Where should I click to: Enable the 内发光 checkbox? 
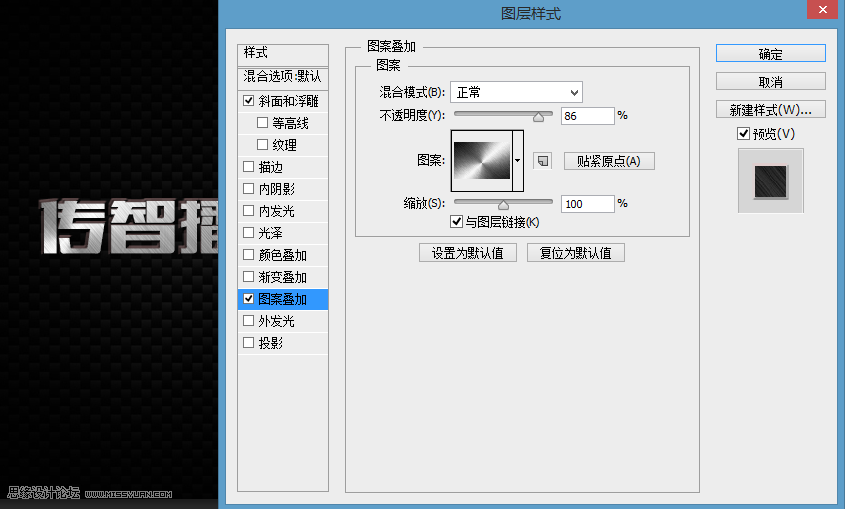click(248, 211)
